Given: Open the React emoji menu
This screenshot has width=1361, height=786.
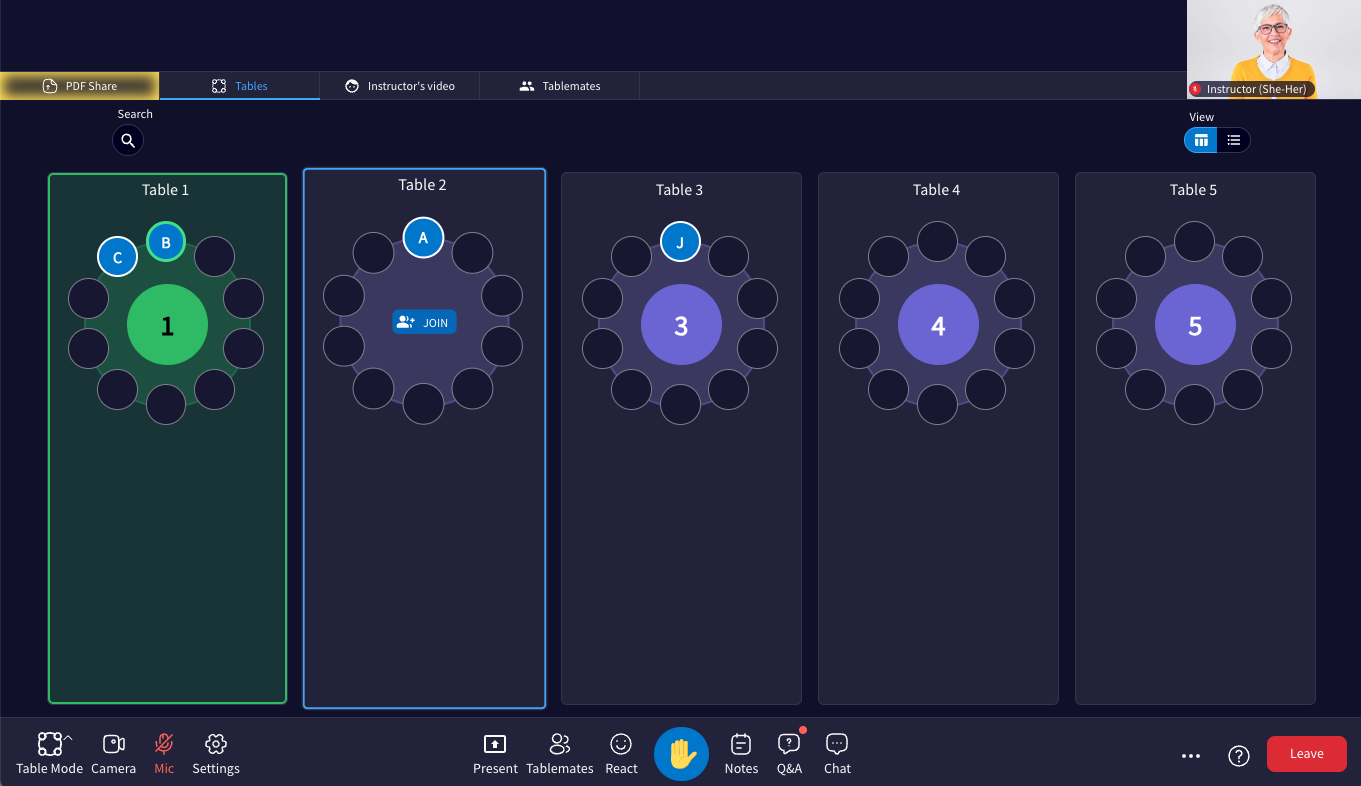Looking at the screenshot, I should pyautogui.click(x=621, y=753).
